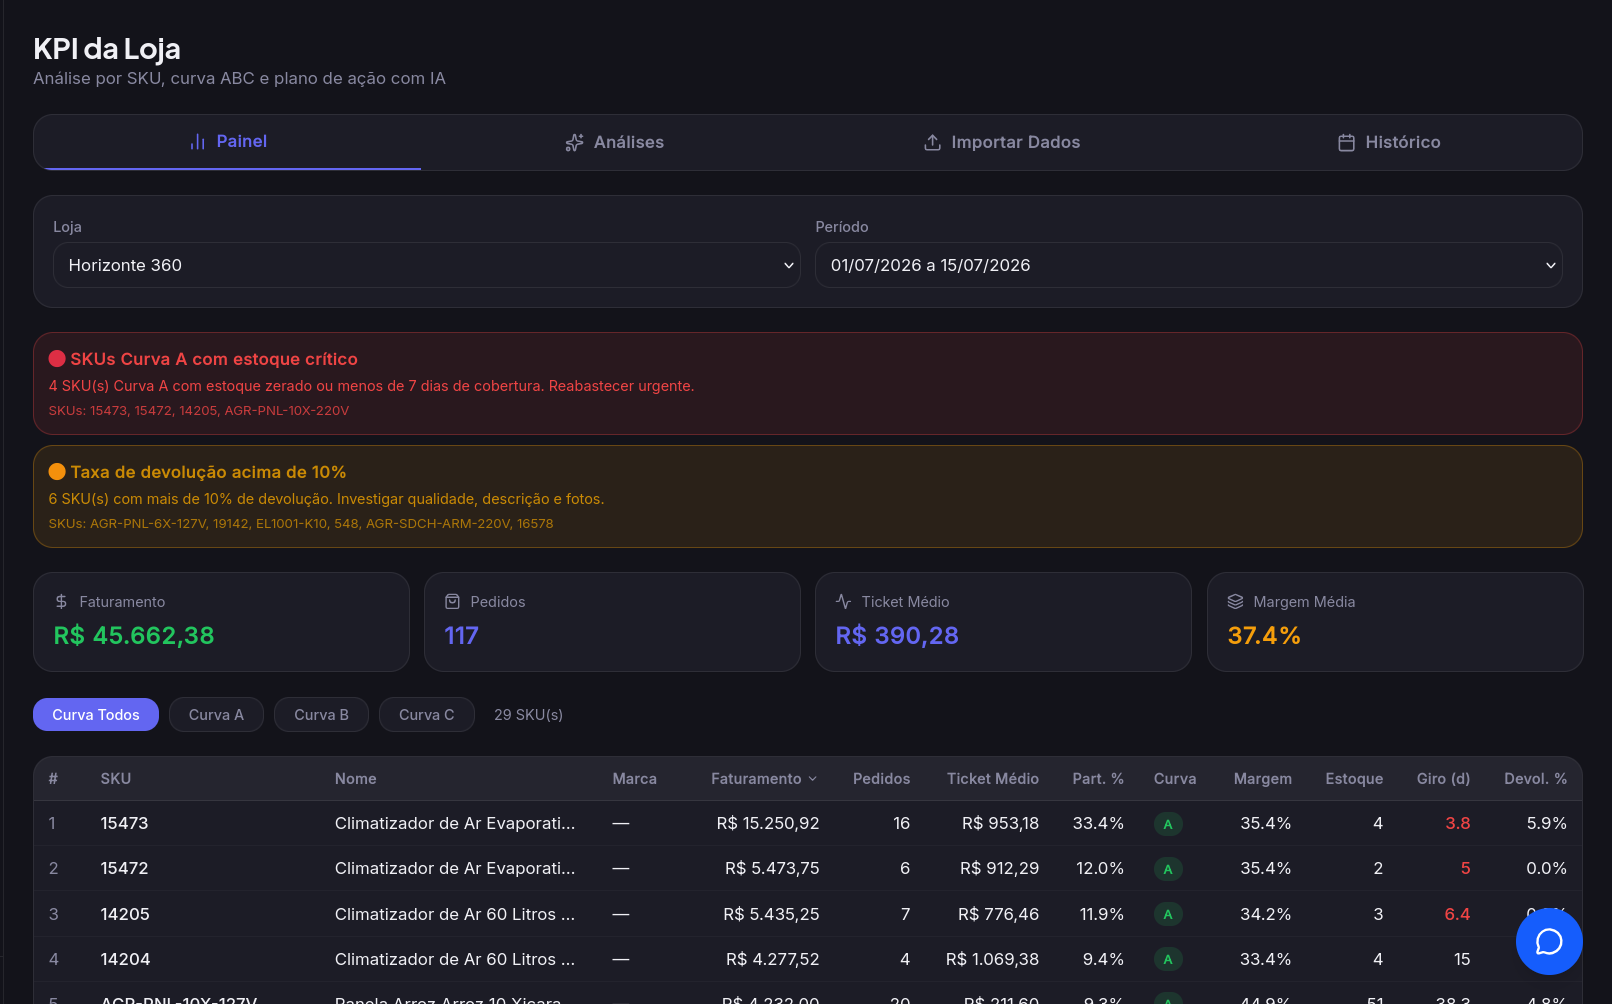The height and width of the screenshot is (1004, 1612).
Task: Filter table by Curva A
Action: (216, 715)
